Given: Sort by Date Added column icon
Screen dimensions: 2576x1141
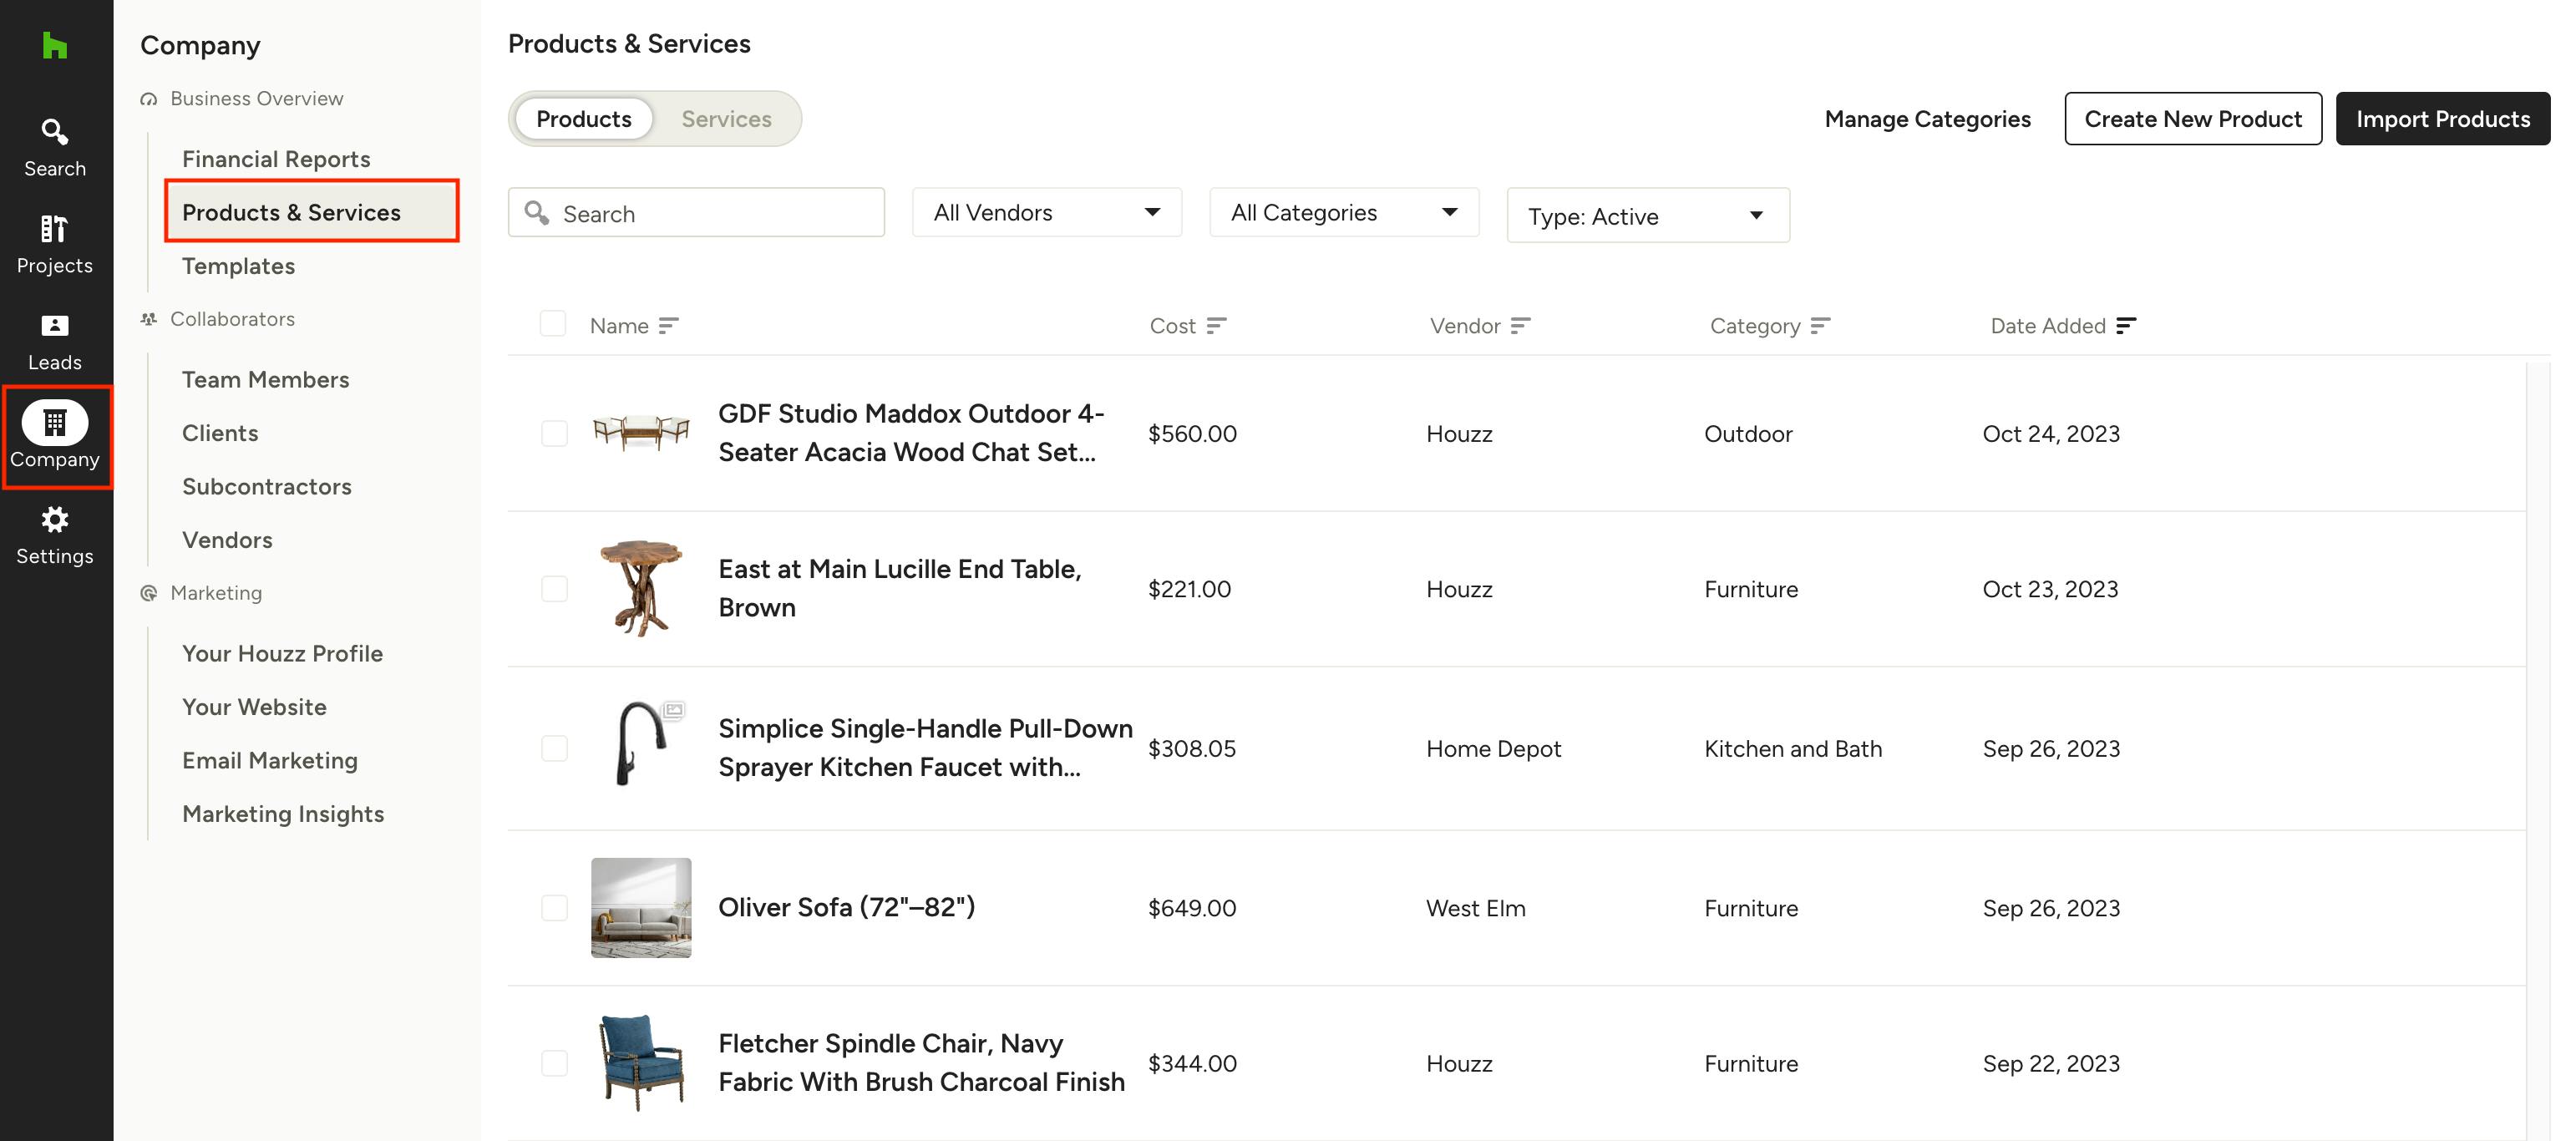Looking at the screenshot, I should coord(2126,326).
